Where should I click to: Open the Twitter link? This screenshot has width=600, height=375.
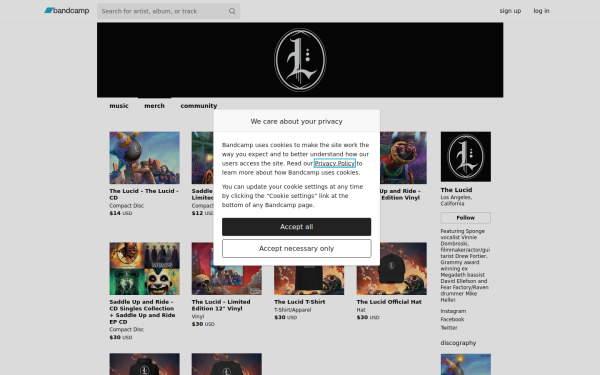pos(449,328)
